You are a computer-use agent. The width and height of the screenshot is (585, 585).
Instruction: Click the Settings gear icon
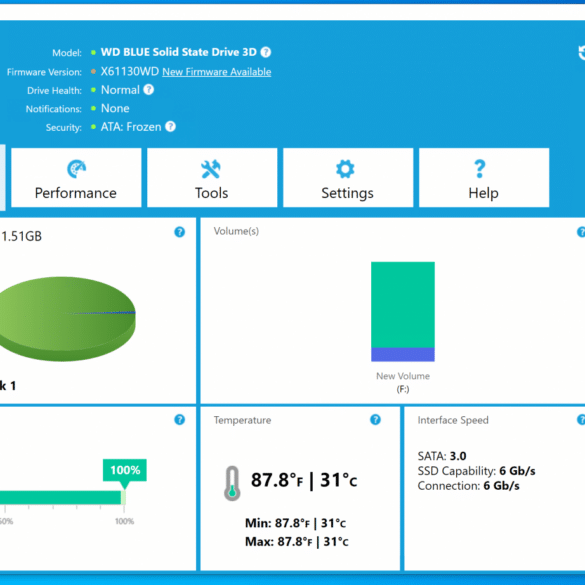coord(345,169)
